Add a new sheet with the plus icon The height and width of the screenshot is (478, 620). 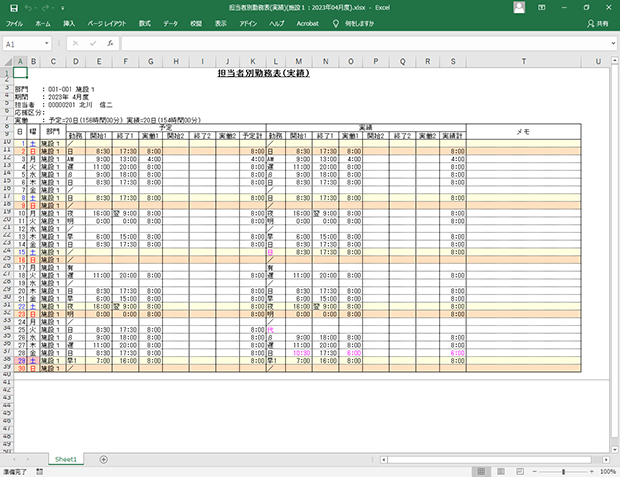(103, 459)
